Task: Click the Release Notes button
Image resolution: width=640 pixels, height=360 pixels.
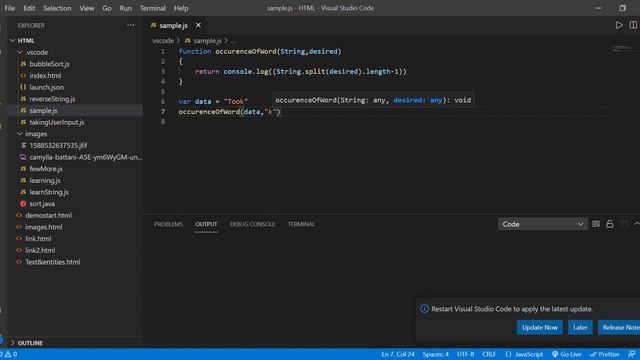Action: (620, 327)
